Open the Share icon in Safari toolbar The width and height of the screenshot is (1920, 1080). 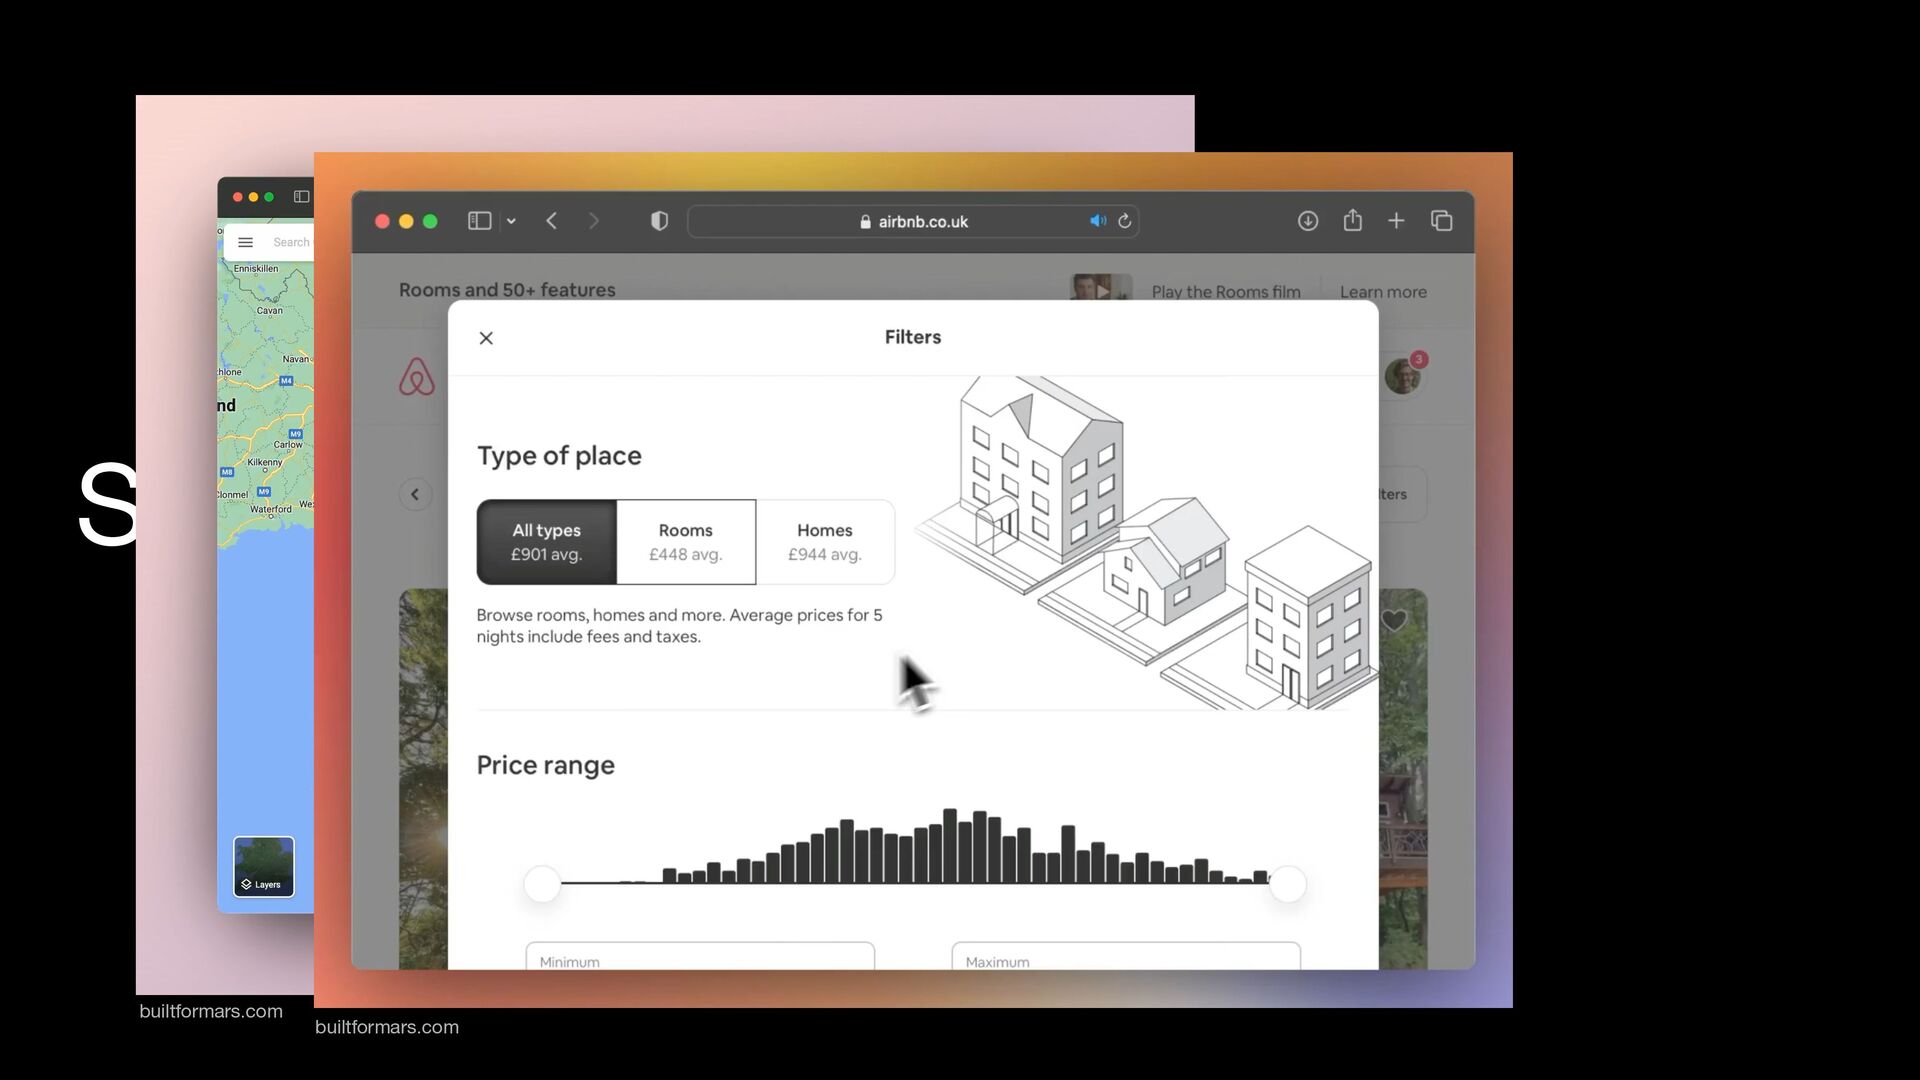[x=1353, y=220]
